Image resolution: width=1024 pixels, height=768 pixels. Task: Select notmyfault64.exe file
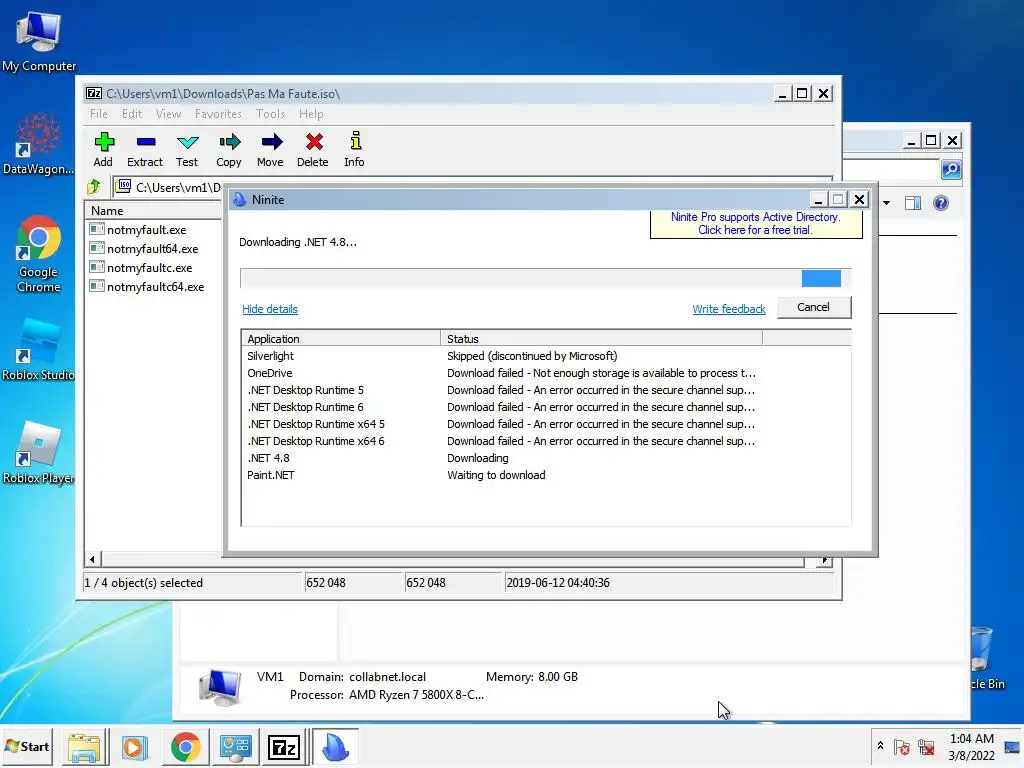pyautogui.click(x=144, y=249)
